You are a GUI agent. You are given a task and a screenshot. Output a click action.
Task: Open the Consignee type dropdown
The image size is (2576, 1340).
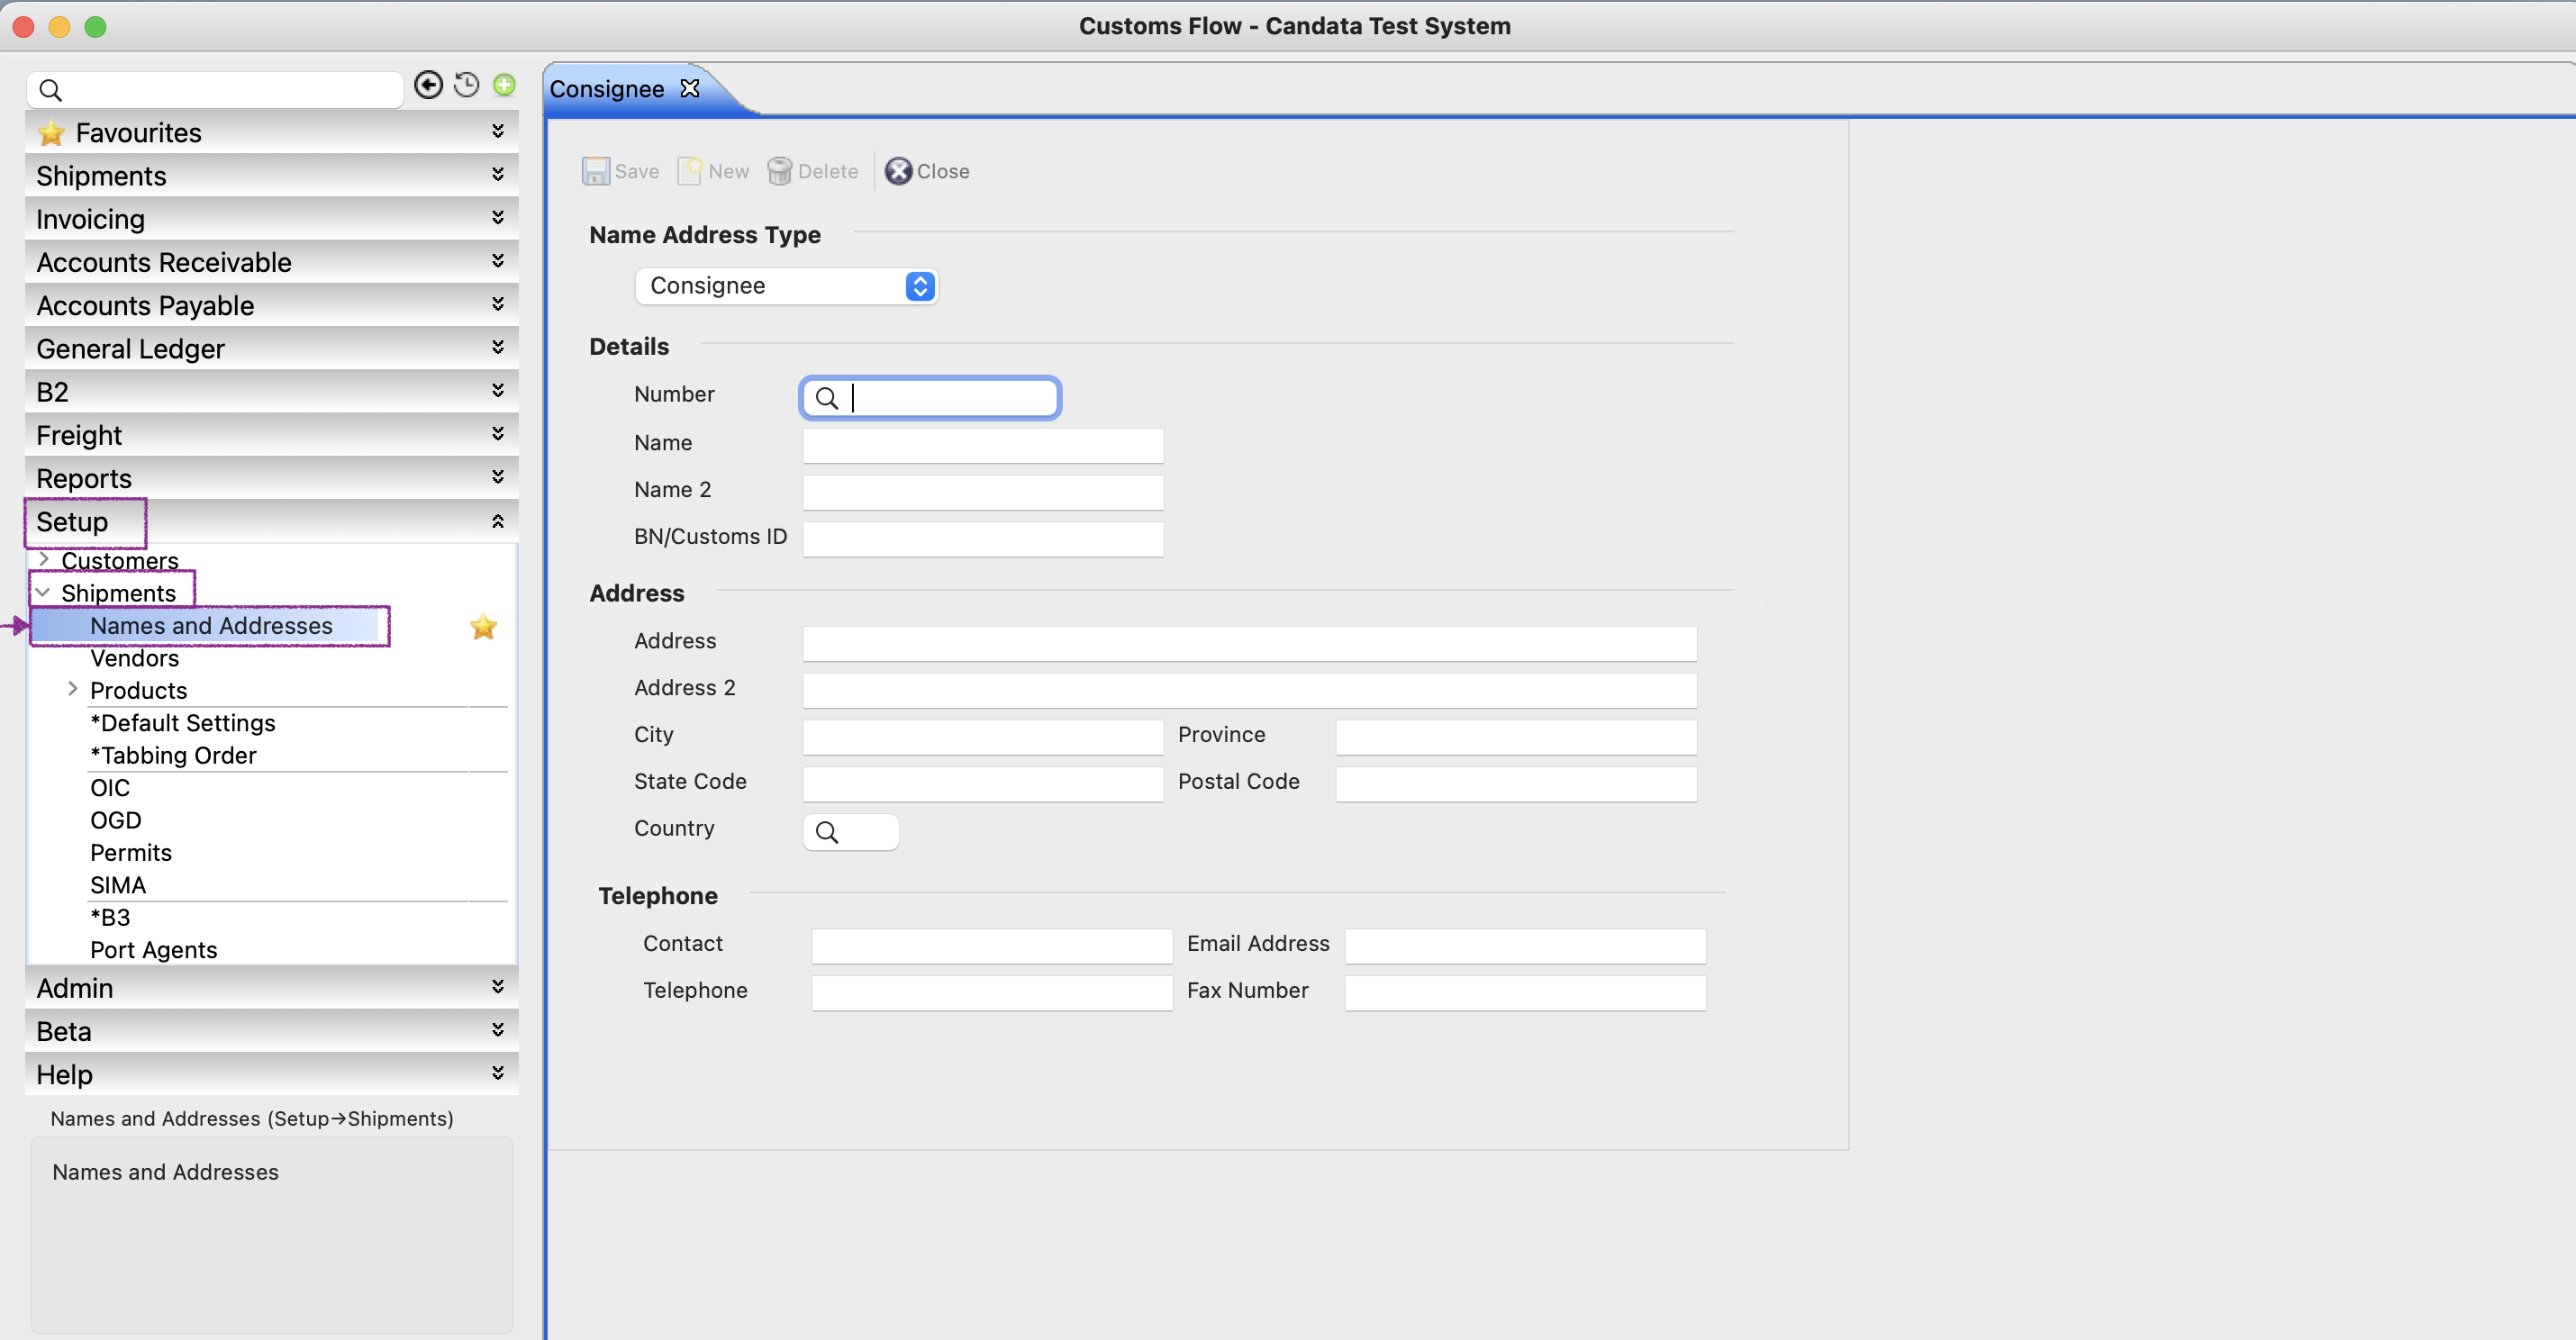click(786, 286)
